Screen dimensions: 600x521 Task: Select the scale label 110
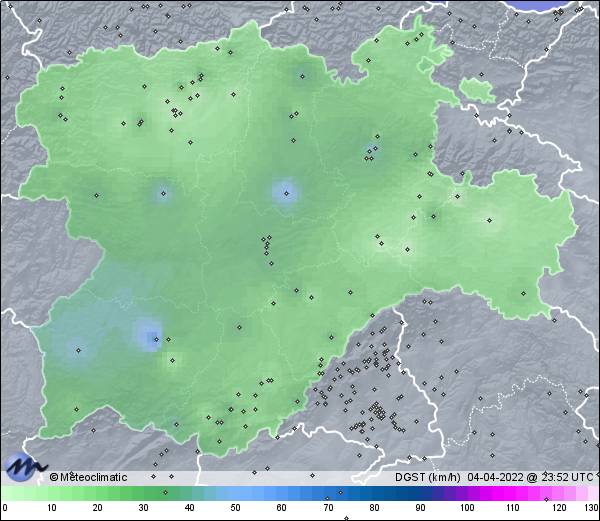tap(513, 508)
